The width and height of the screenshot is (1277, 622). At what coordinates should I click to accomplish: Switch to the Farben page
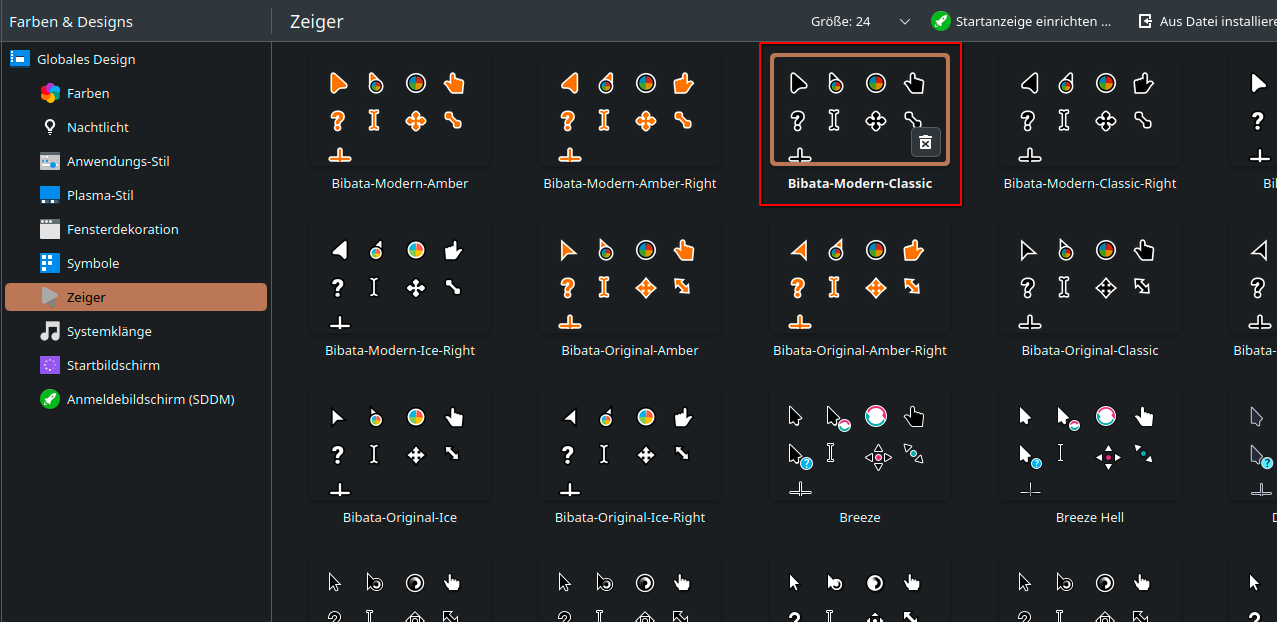pyautogui.click(x=136, y=93)
